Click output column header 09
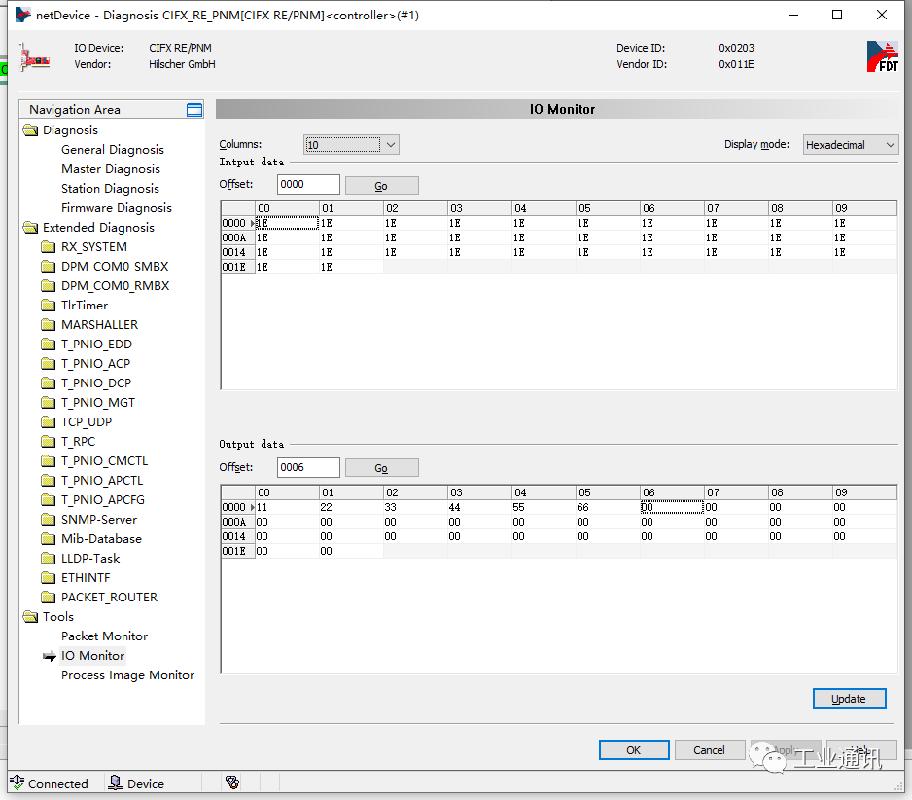 coord(864,492)
